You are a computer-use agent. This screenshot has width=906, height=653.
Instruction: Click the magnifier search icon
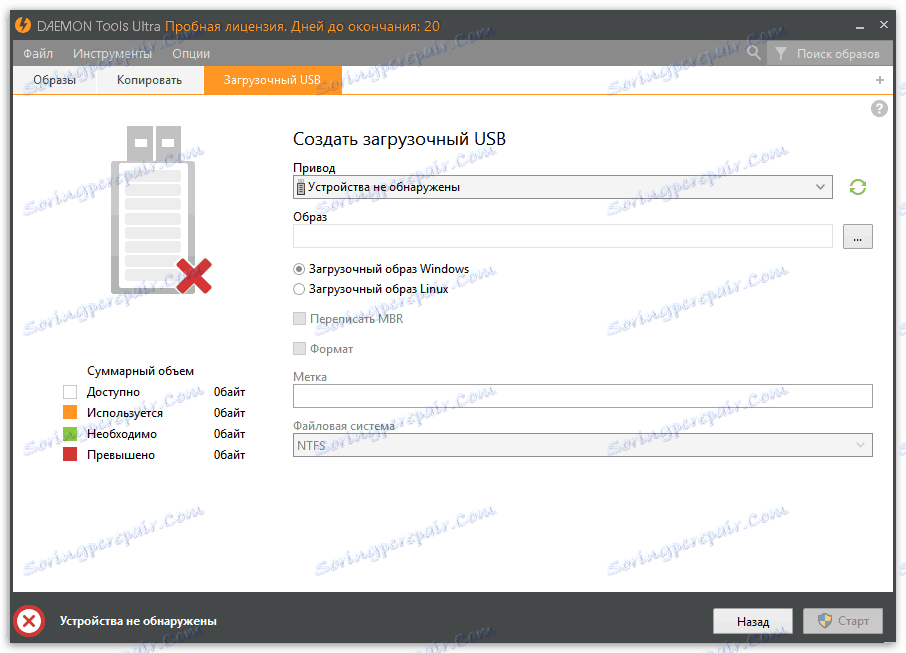click(x=753, y=53)
